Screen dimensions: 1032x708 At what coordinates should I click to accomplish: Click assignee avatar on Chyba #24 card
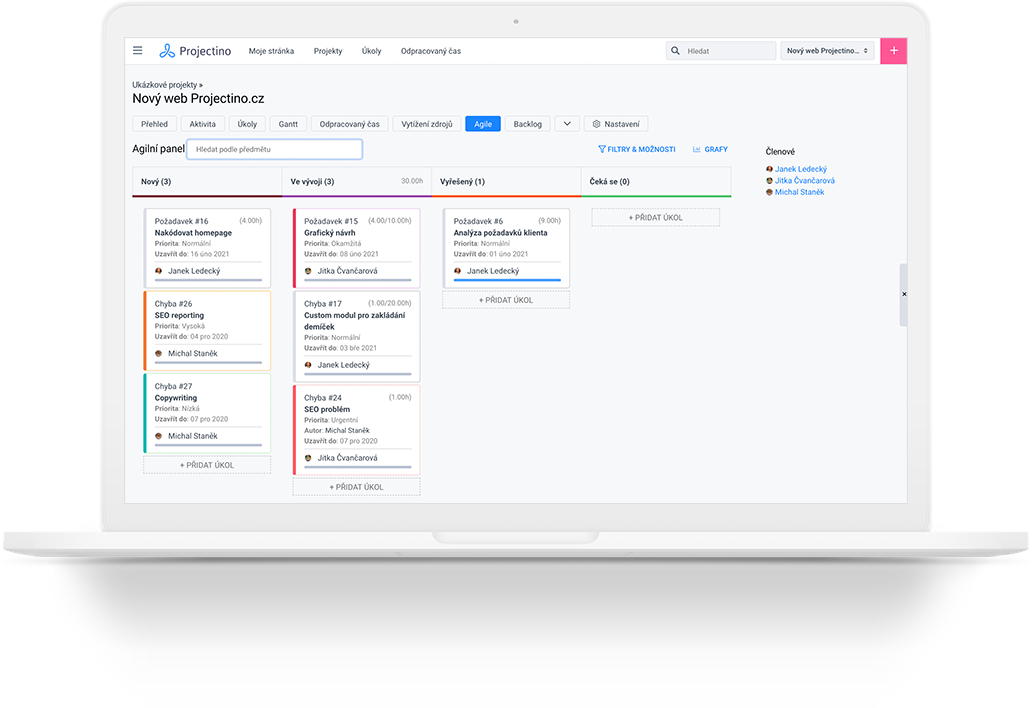[x=308, y=458]
